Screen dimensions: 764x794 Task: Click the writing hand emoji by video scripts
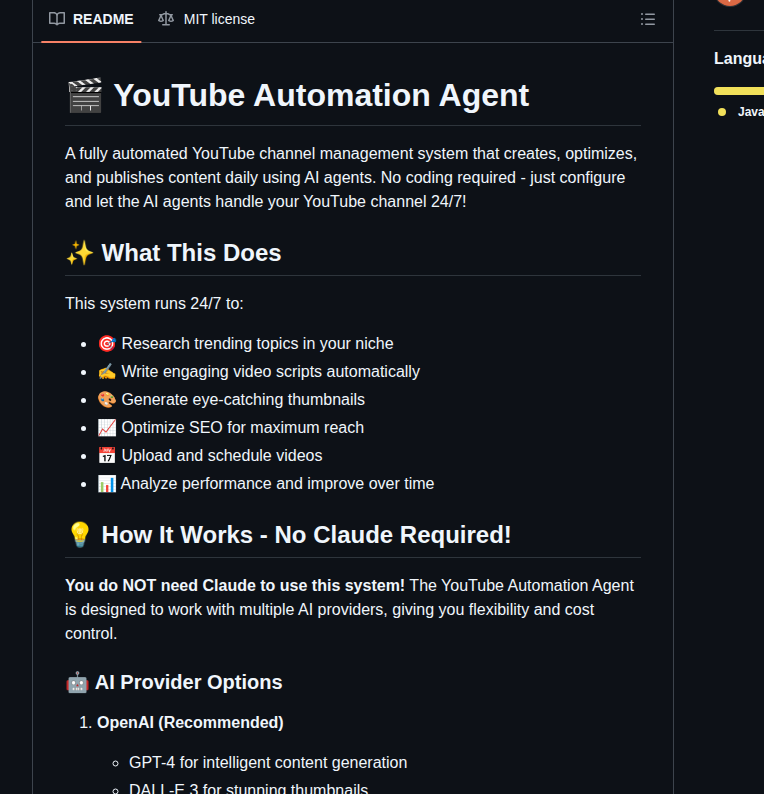(x=107, y=372)
